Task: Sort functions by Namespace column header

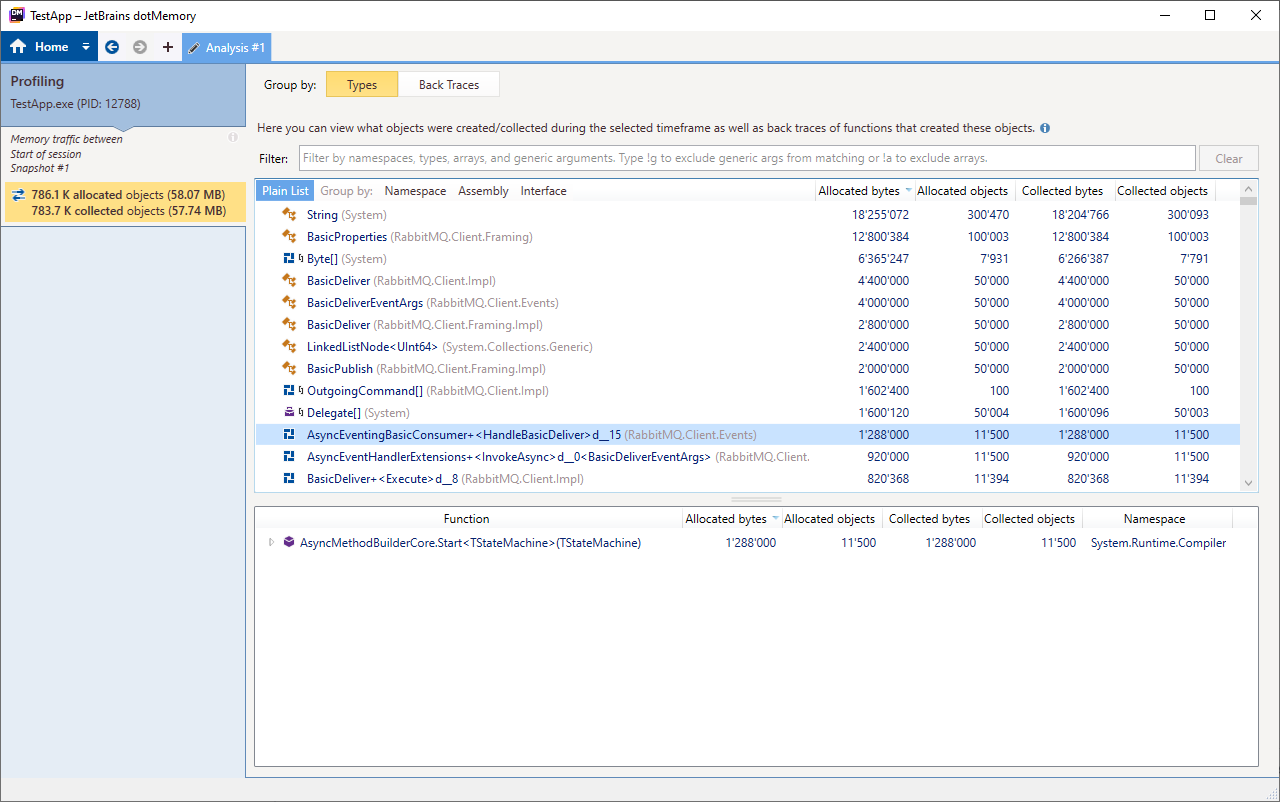Action: tap(1154, 519)
